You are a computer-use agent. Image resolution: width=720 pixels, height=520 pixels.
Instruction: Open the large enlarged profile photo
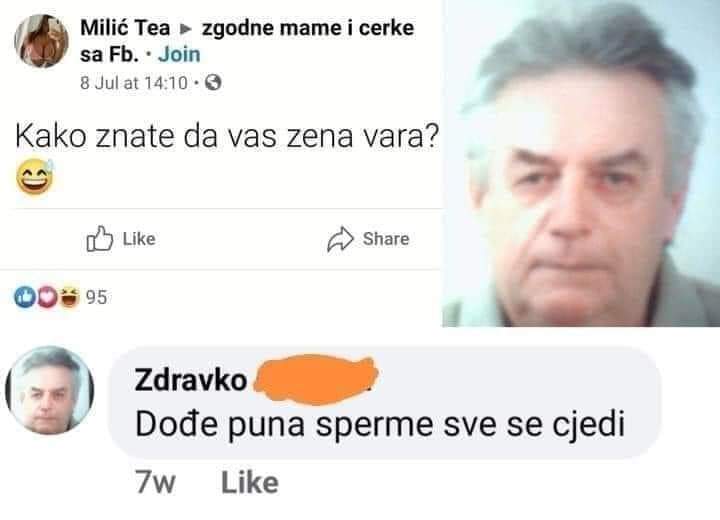pyautogui.click(x=581, y=164)
